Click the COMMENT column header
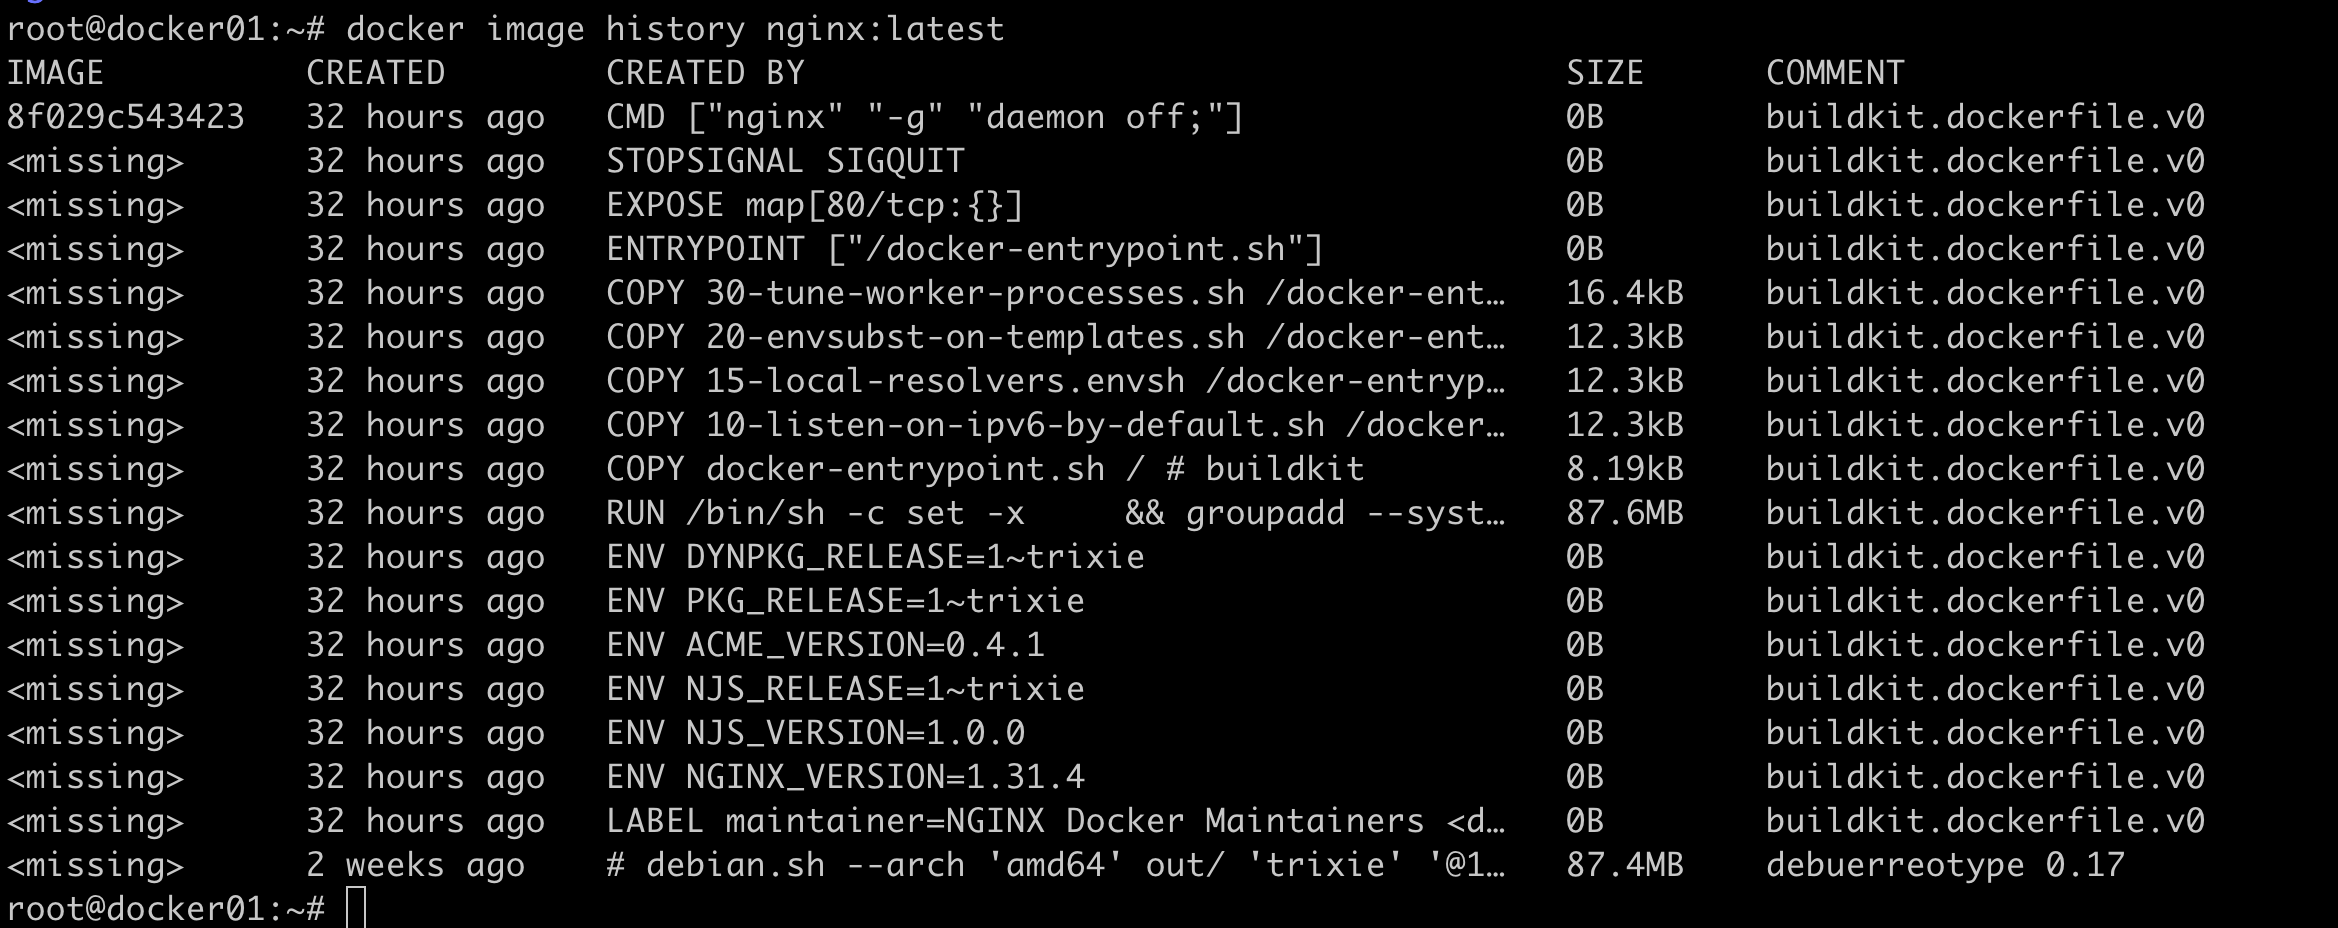Screen dimensions: 2338x928 click(x=1835, y=73)
